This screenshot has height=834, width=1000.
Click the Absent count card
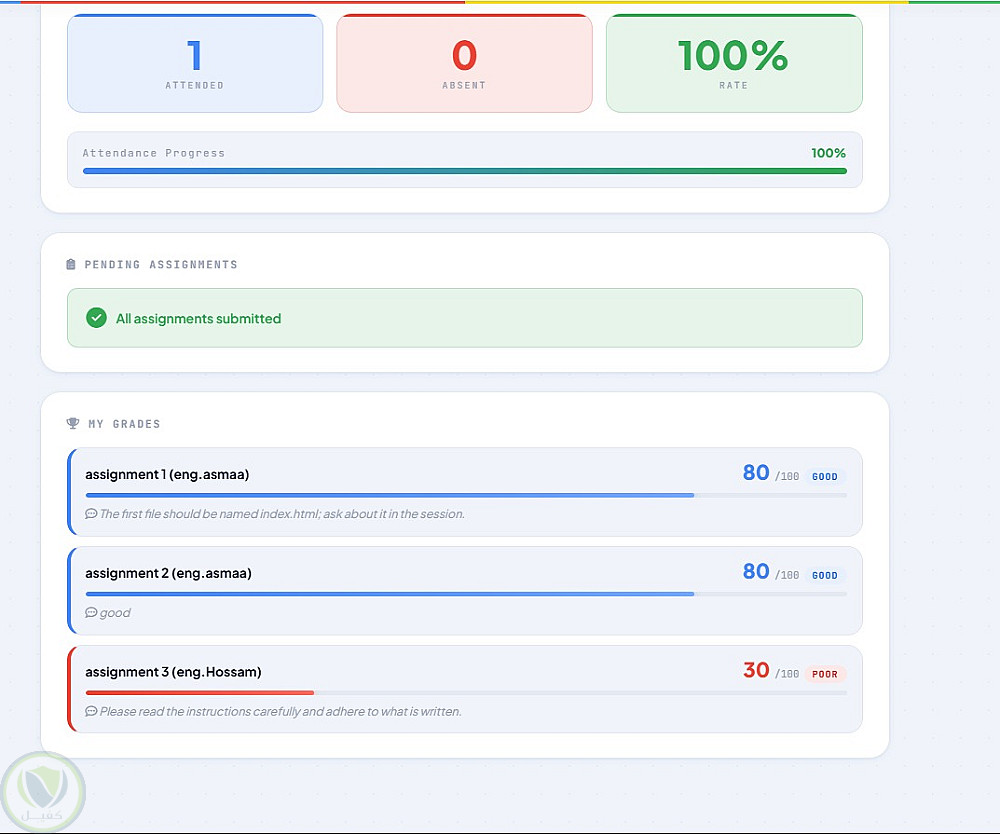tap(464, 63)
